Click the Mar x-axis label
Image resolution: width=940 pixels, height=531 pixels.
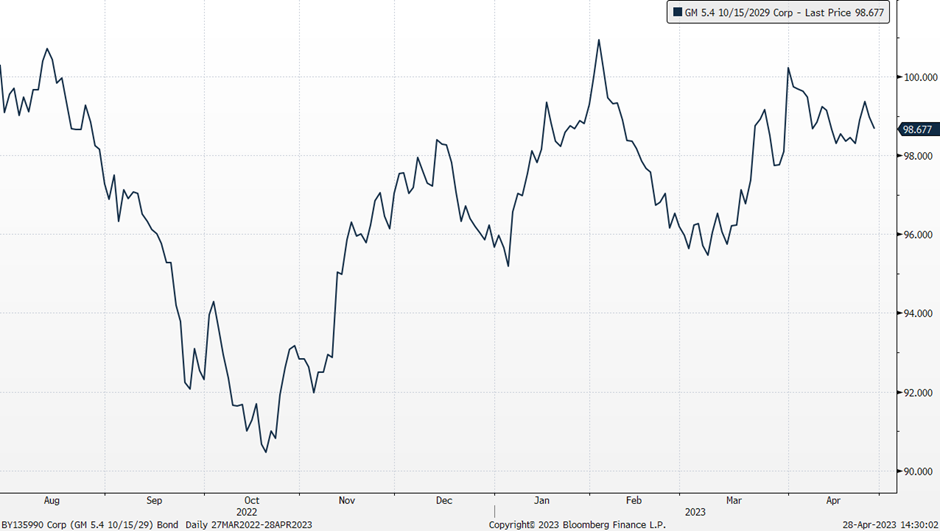tap(734, 500)
